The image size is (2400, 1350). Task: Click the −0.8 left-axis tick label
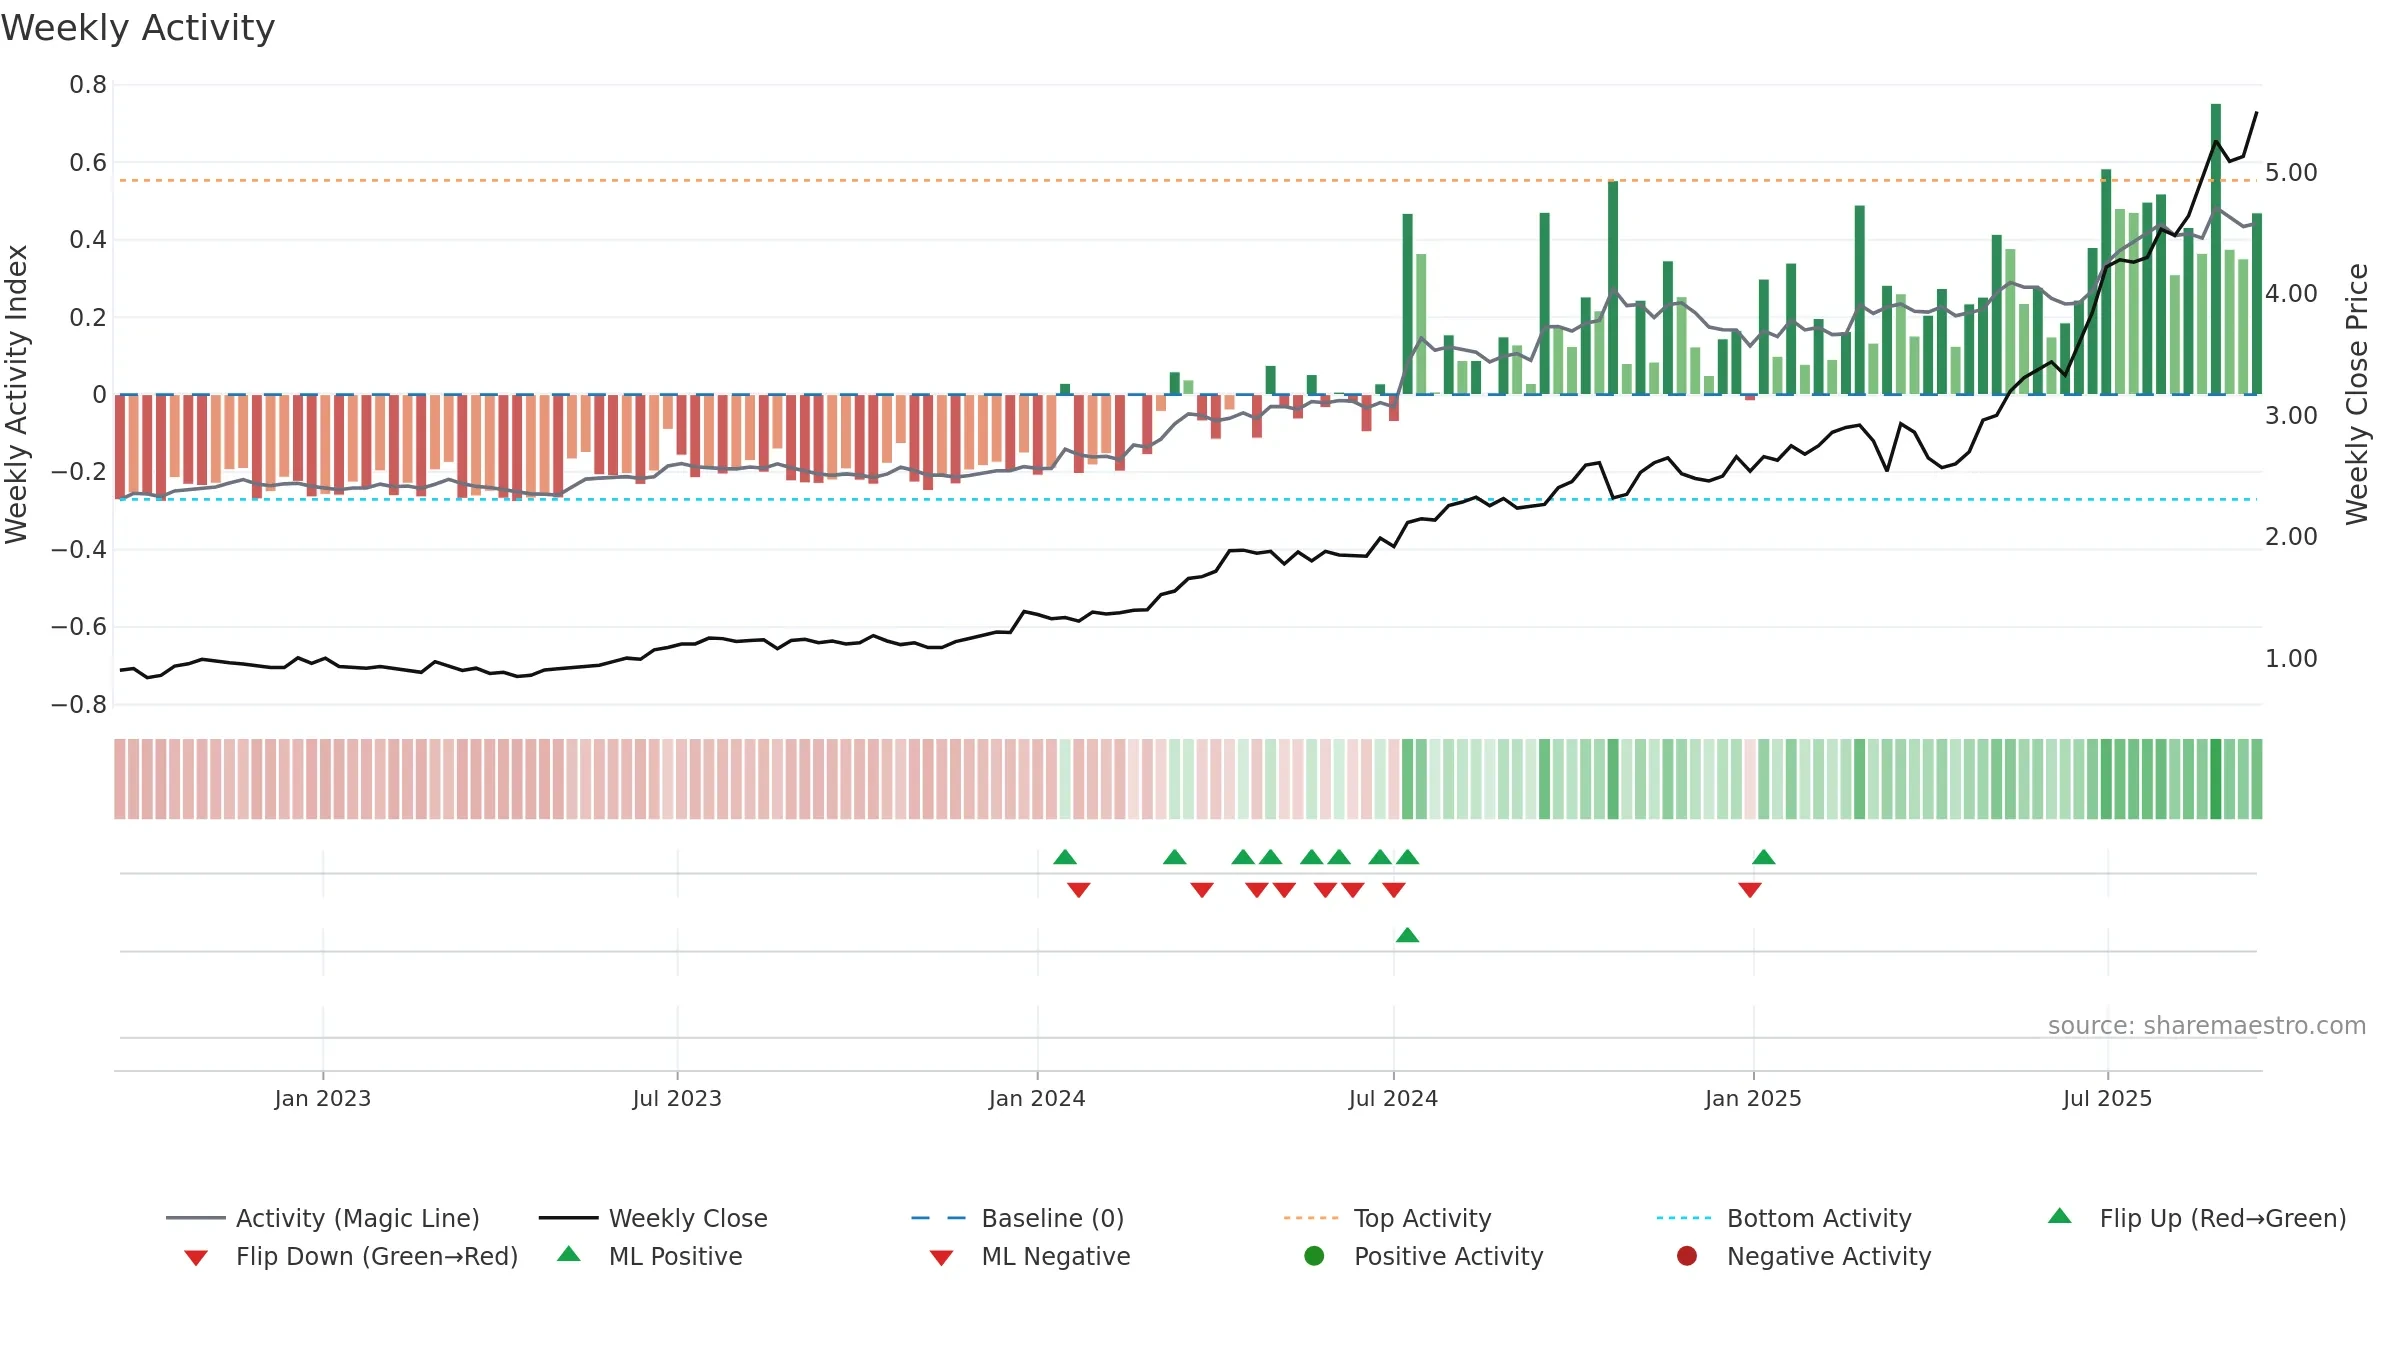[79, 705]
